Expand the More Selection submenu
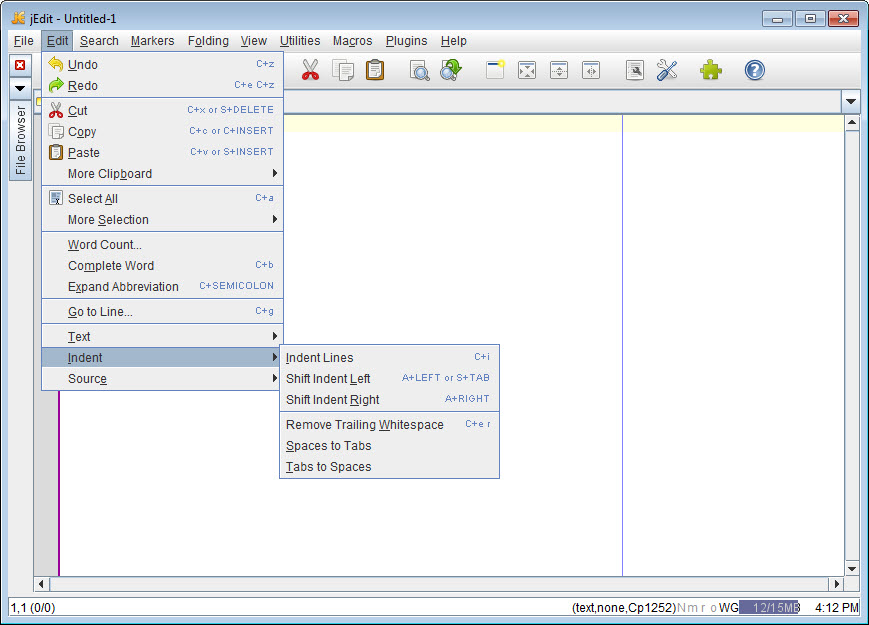 pos(162,220)
